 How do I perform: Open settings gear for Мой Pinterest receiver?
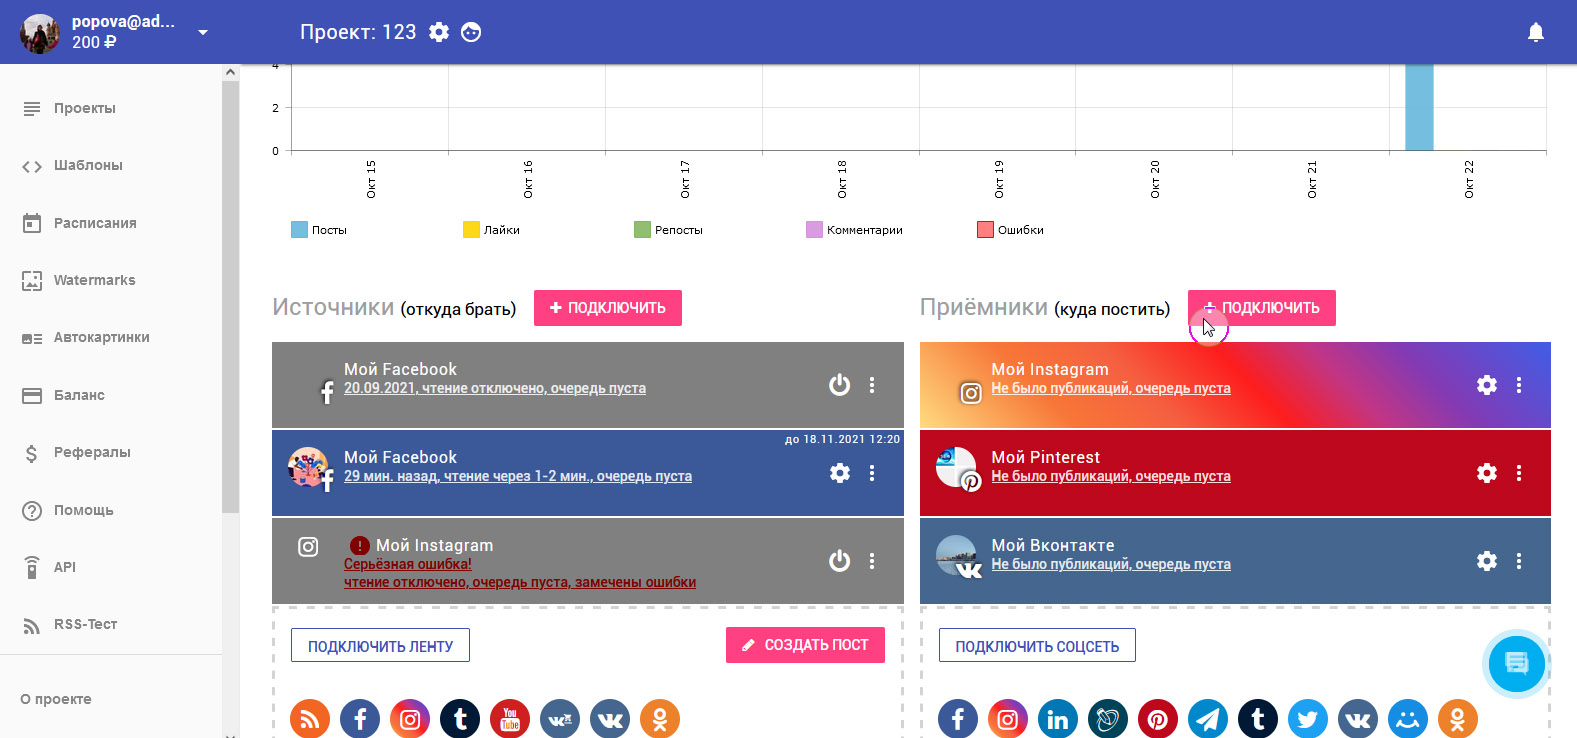1487,473
